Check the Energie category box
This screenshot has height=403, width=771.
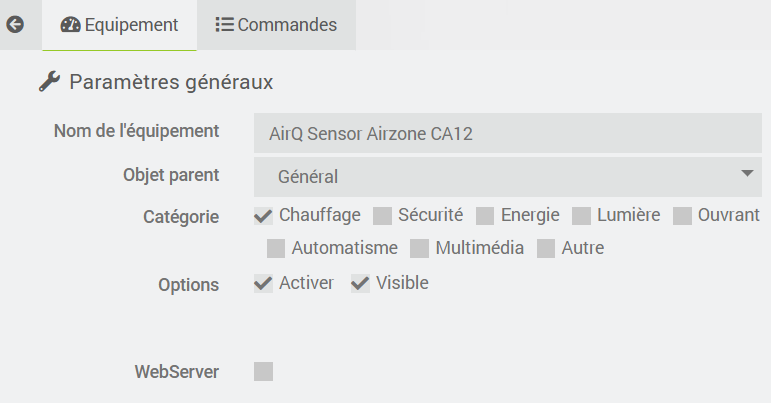coord(485,215)
